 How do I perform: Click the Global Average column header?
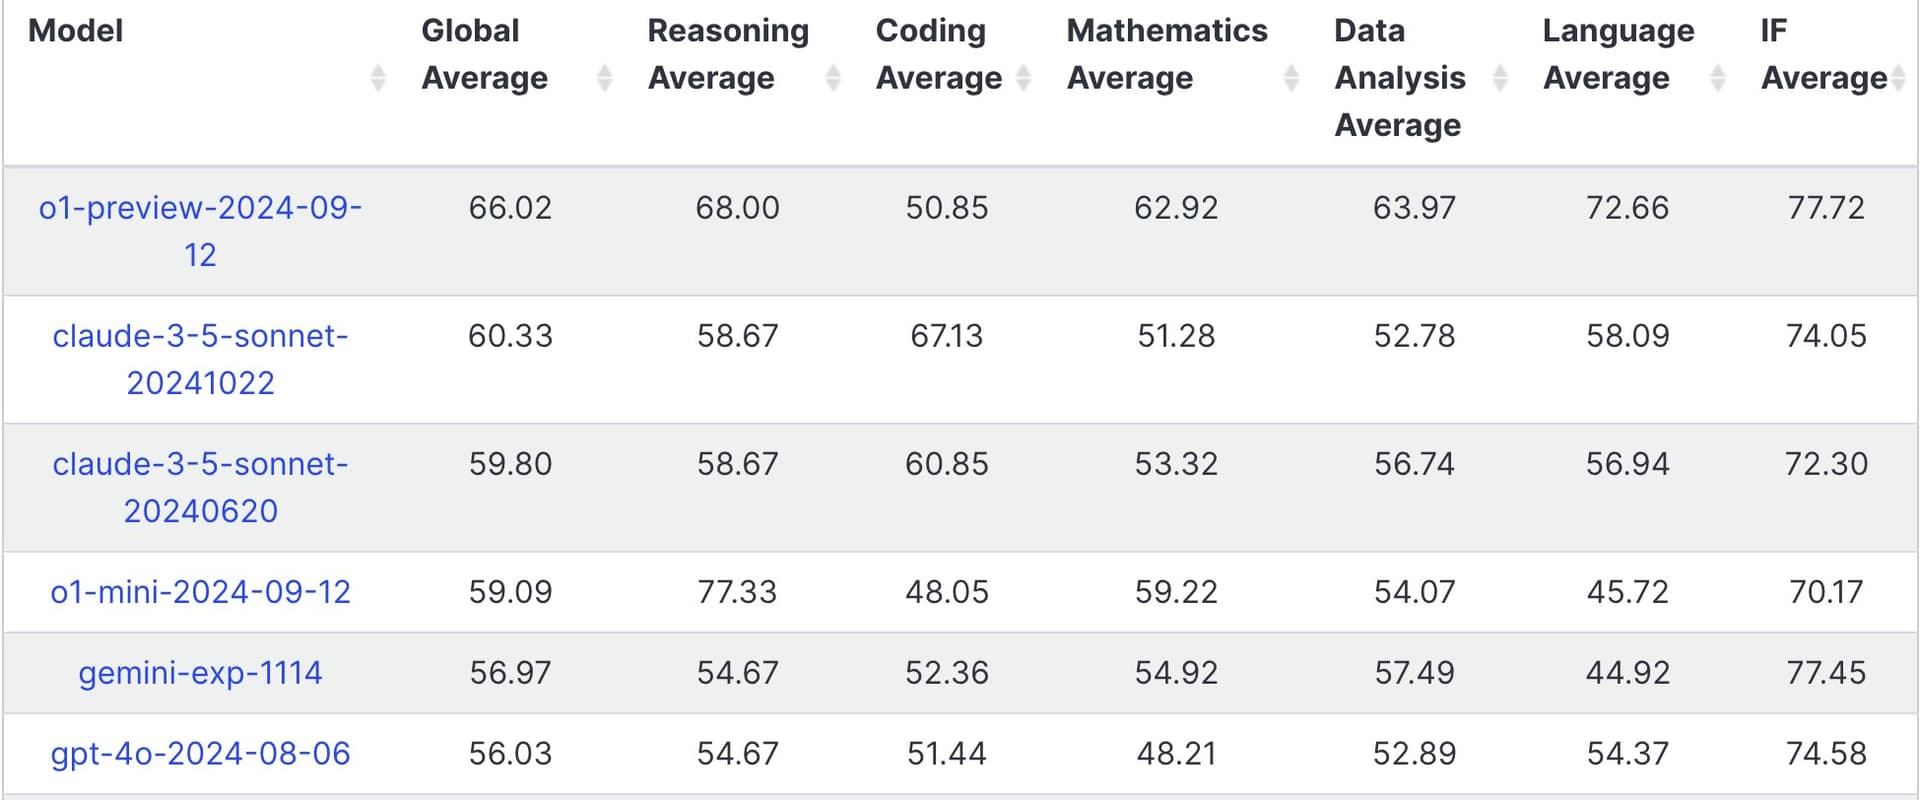(484, 54)
